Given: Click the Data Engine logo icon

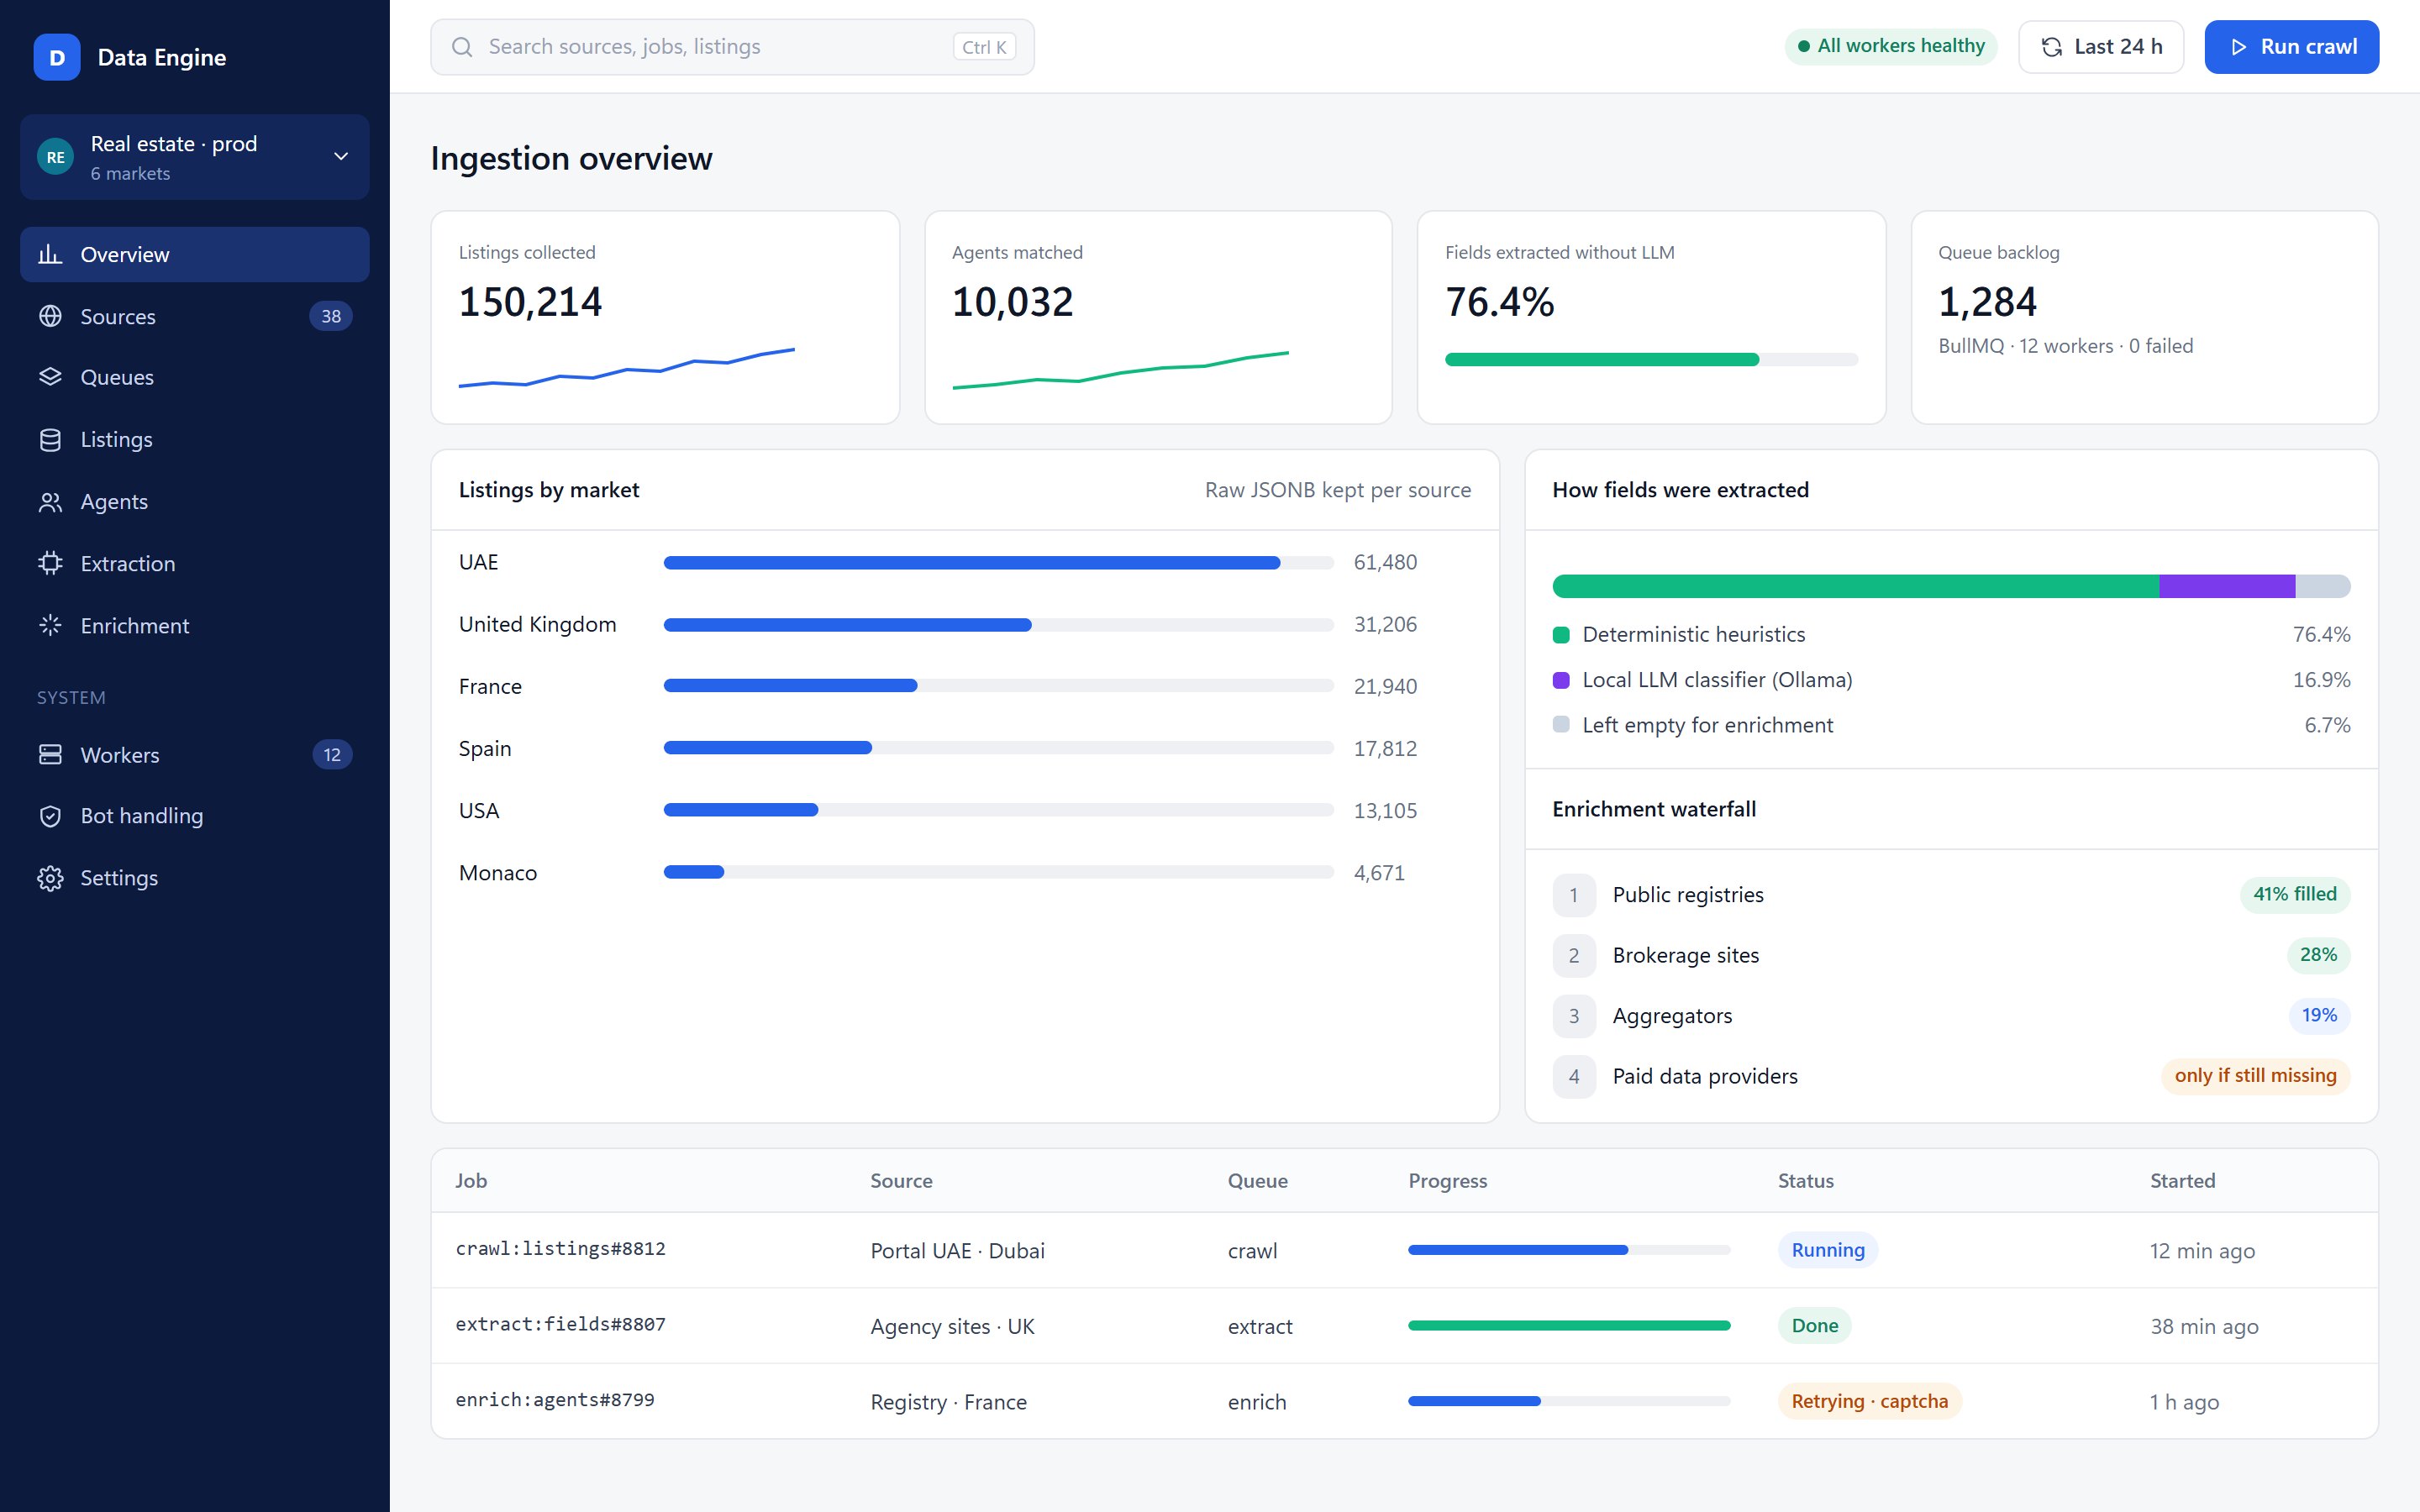Looking at the screenshot, I should coord(57,57).
